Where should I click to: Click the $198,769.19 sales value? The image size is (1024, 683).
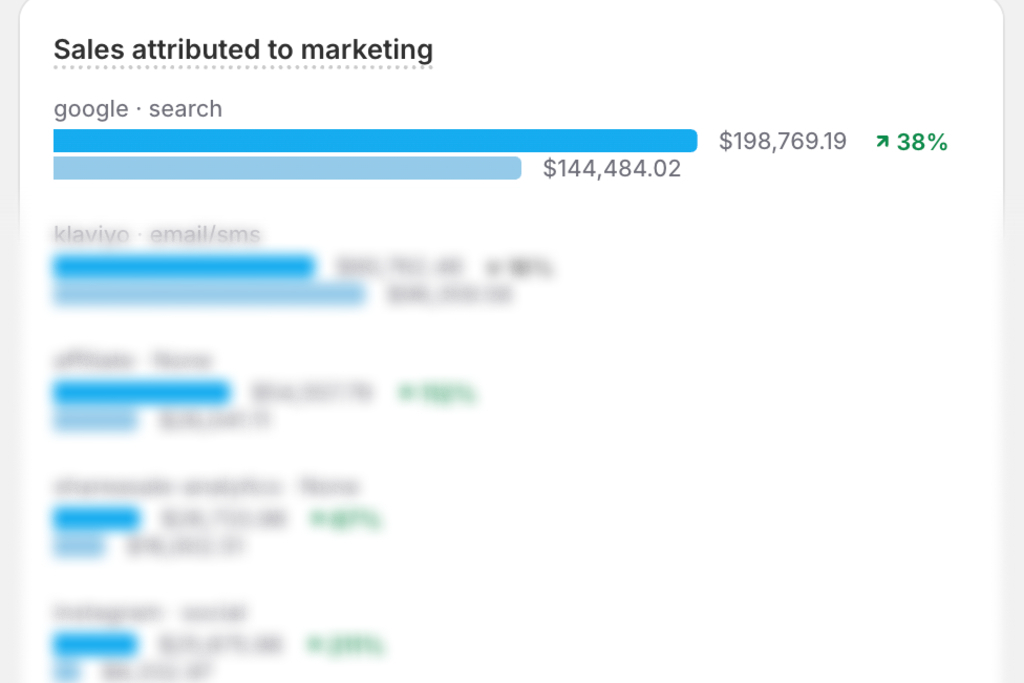(x=783, y=142)
